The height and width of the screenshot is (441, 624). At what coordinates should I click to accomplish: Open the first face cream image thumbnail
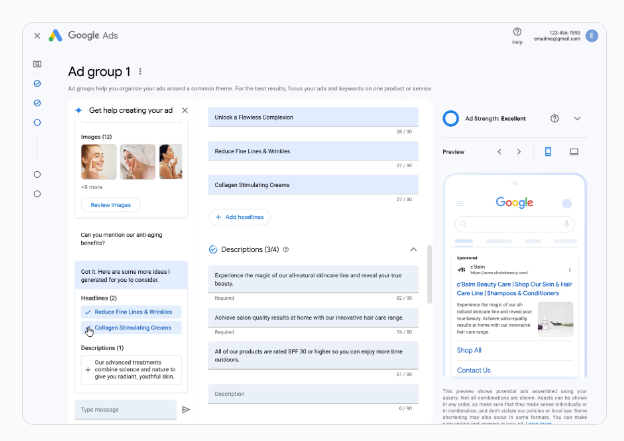99,162
